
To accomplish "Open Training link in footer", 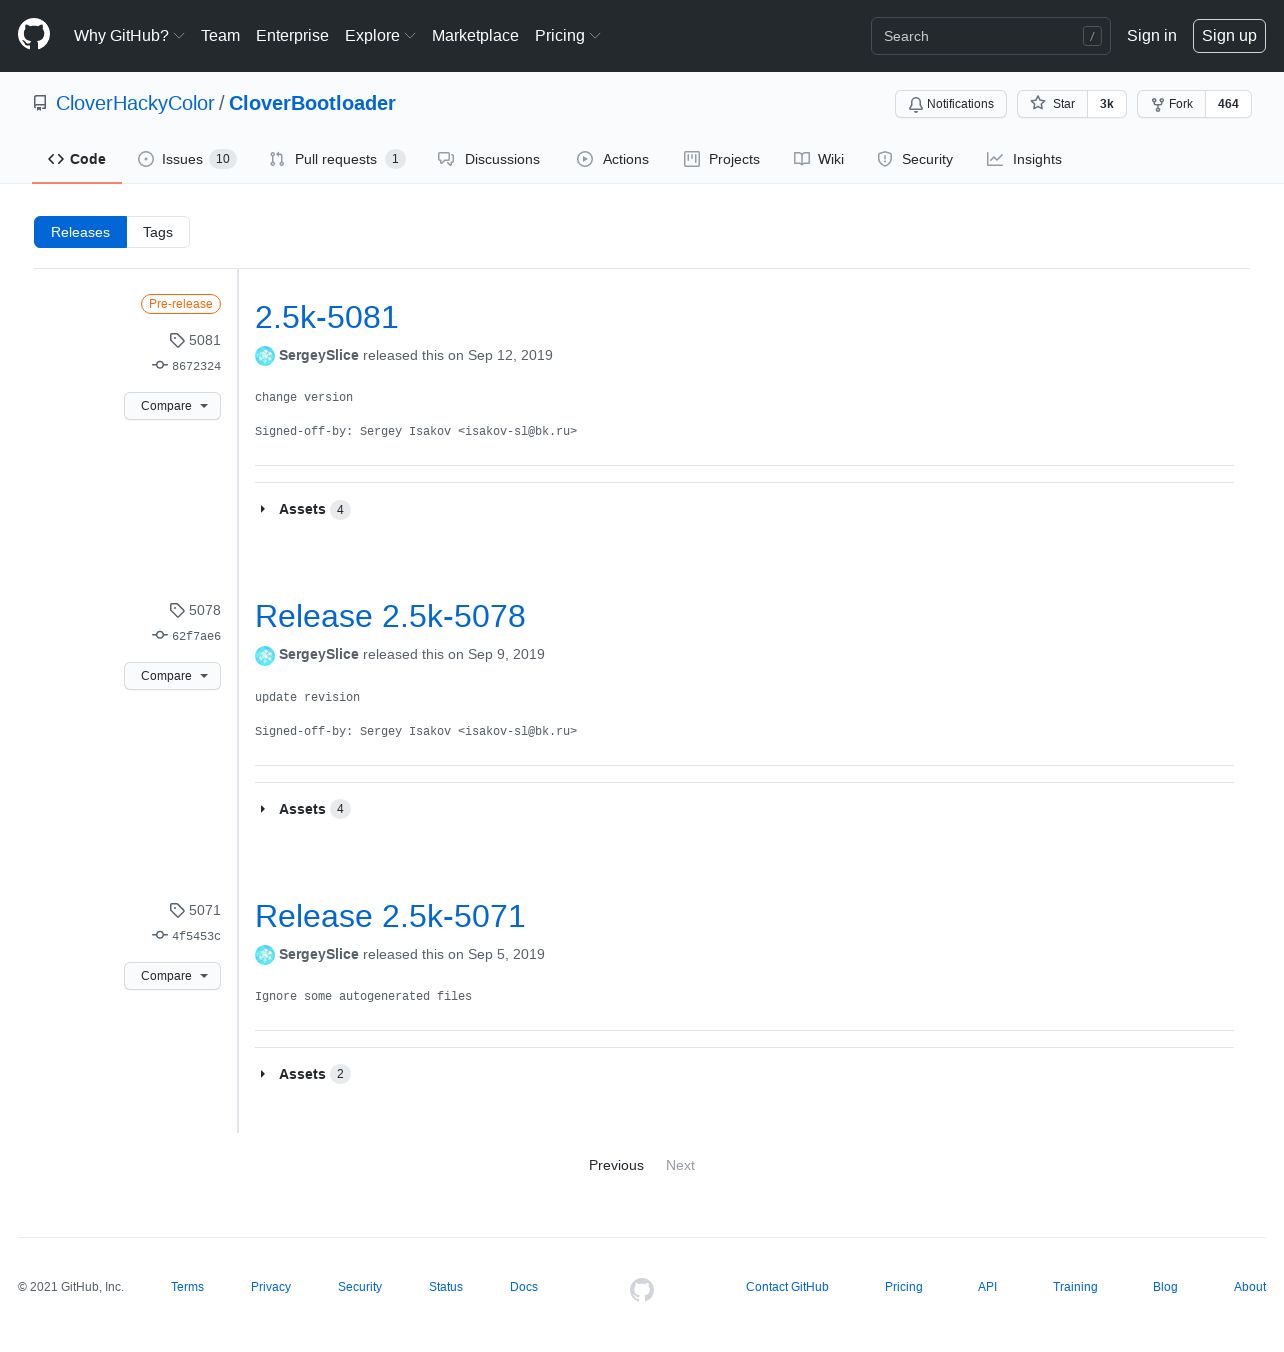I will click(x=1075, y=1287).
